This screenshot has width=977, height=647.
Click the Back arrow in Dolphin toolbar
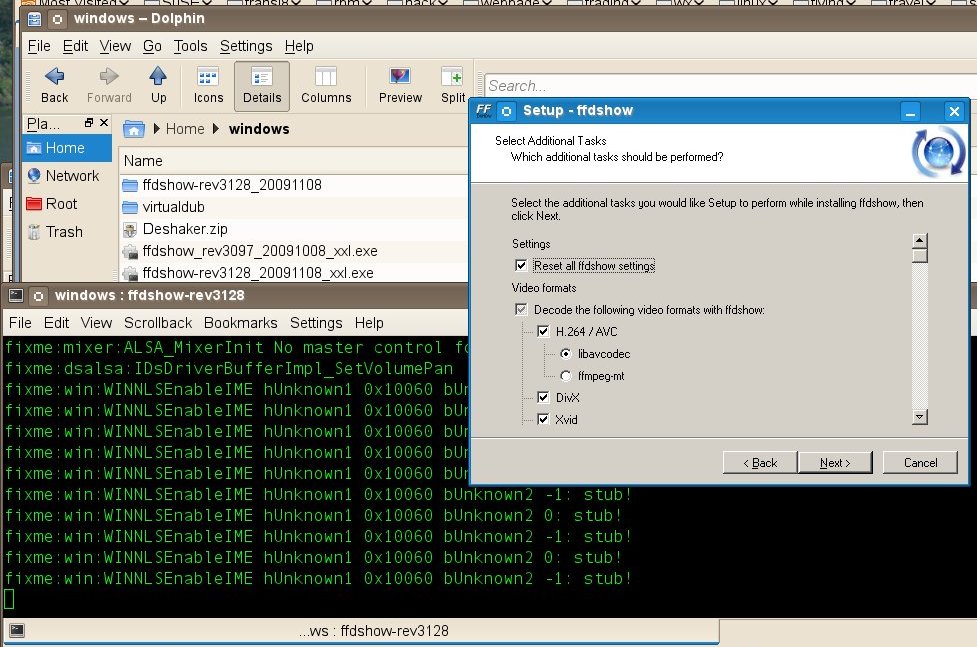[54, 85]
